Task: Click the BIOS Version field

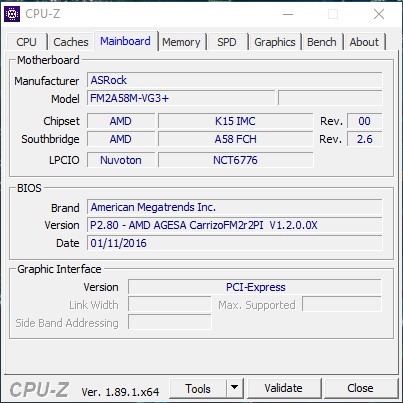Action: [235, 225]
